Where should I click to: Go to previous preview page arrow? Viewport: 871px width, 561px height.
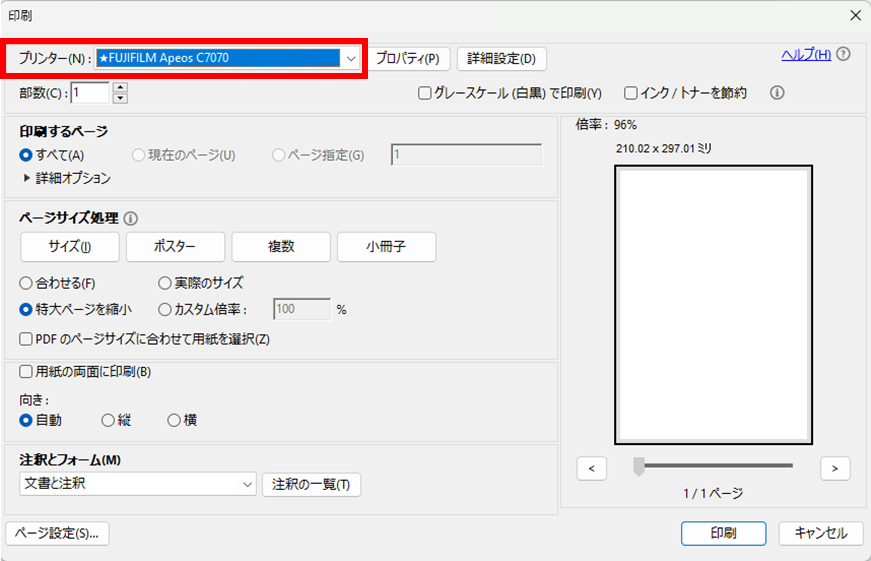592,469
